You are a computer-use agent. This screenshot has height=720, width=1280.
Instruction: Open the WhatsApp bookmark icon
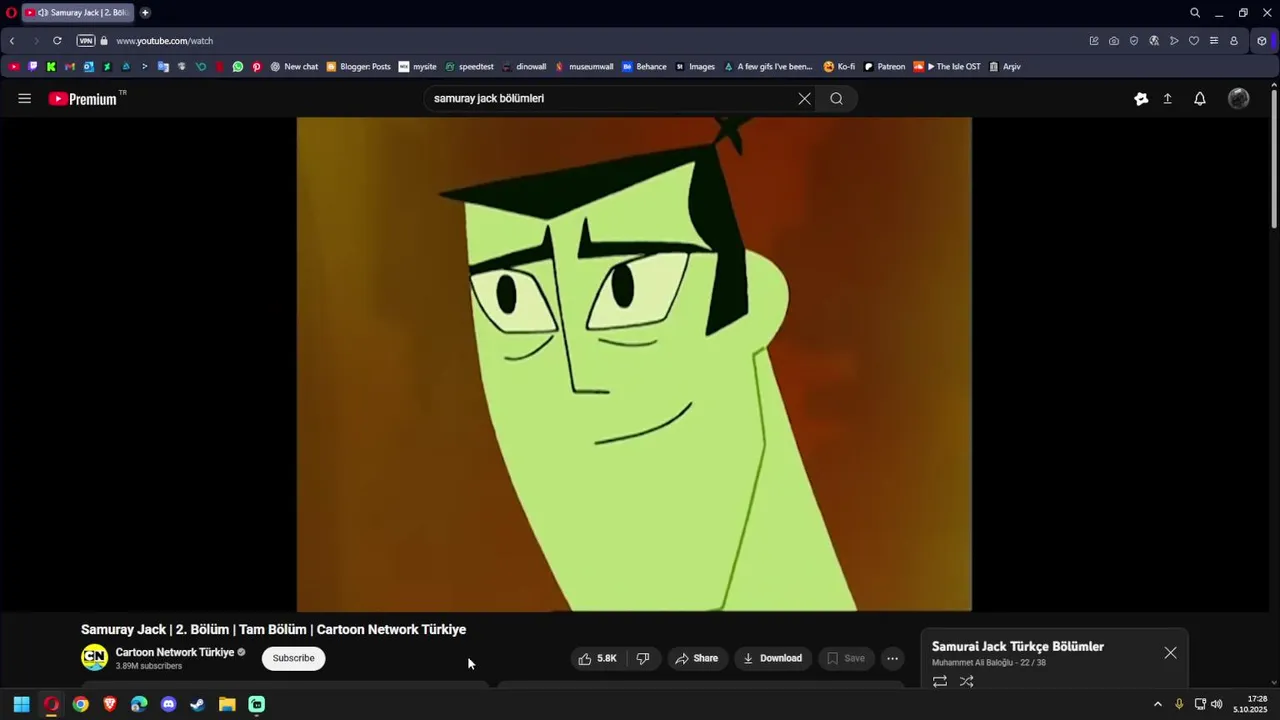[x=238, y=67]
